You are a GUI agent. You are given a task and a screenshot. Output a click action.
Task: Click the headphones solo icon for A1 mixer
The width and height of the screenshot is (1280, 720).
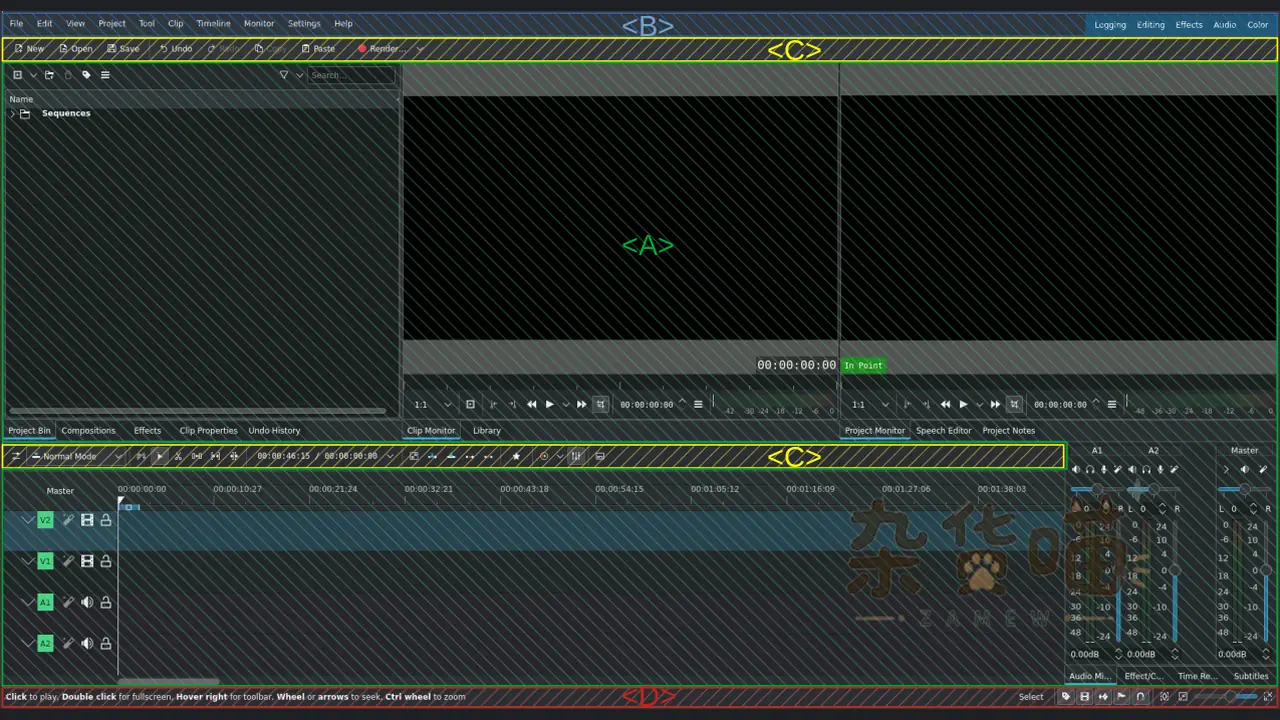[1090, 469]
